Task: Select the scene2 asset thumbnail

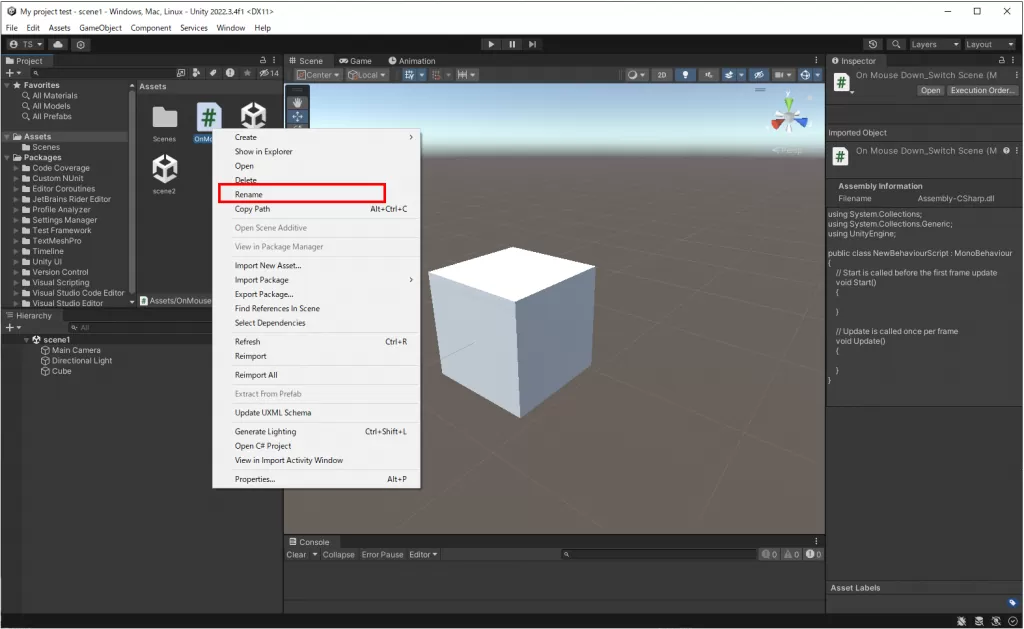Action: pyautogui.click(x=165, y=167)
